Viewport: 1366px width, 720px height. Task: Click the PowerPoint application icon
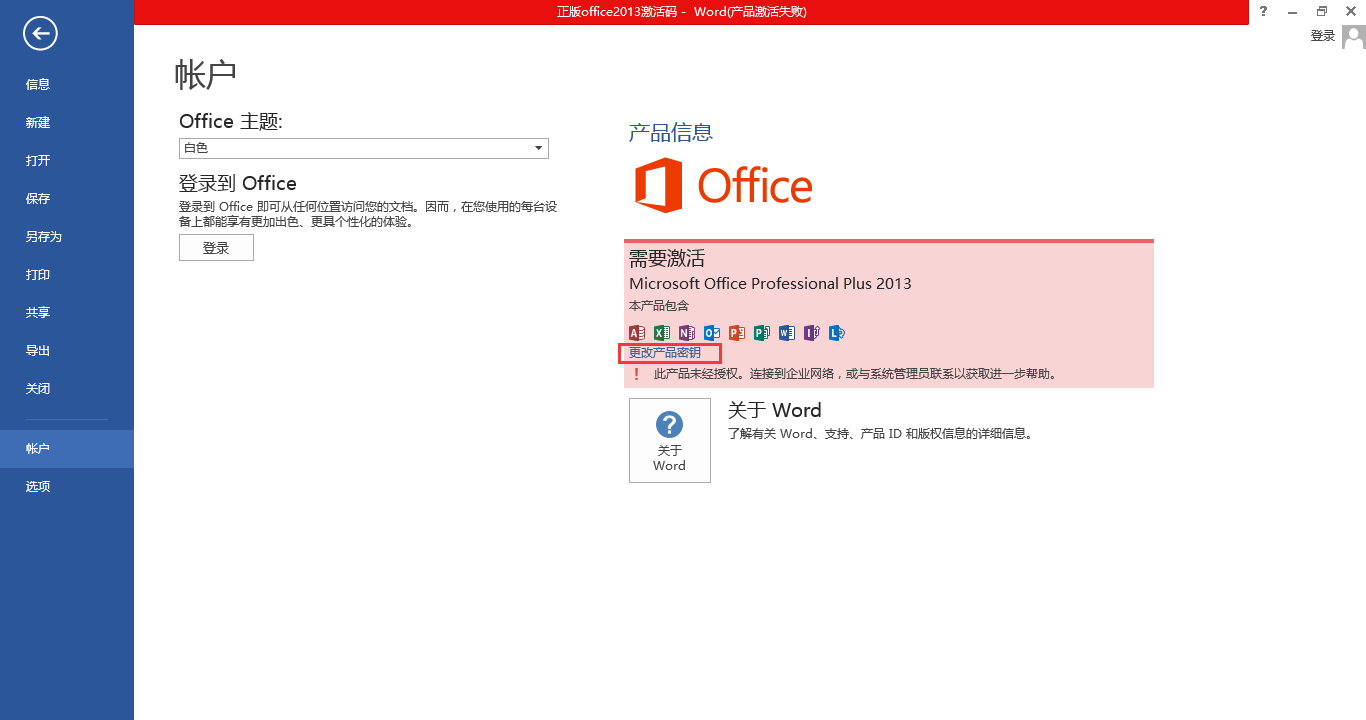tap(736, 333)
